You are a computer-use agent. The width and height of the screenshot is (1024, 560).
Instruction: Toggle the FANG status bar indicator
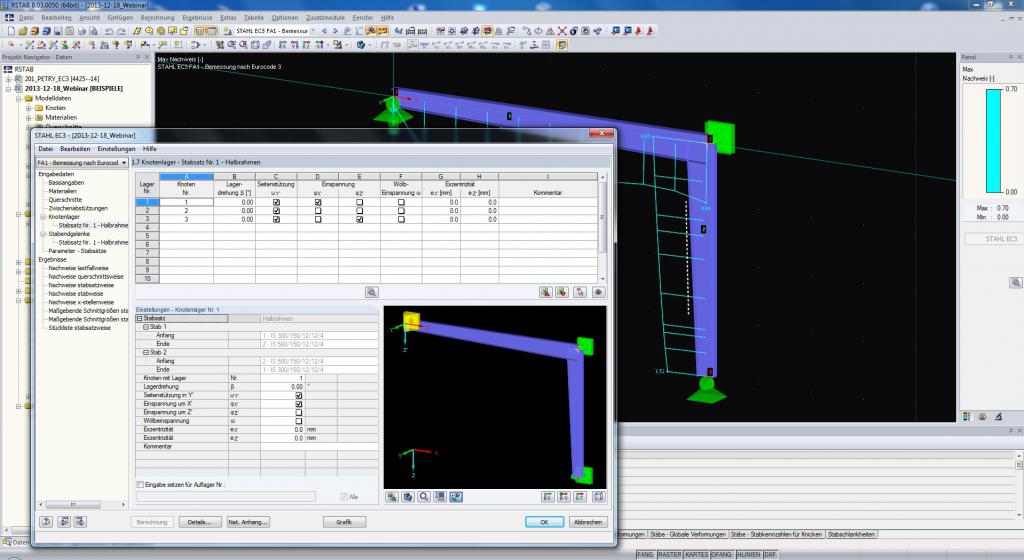[x=645, y=554]
